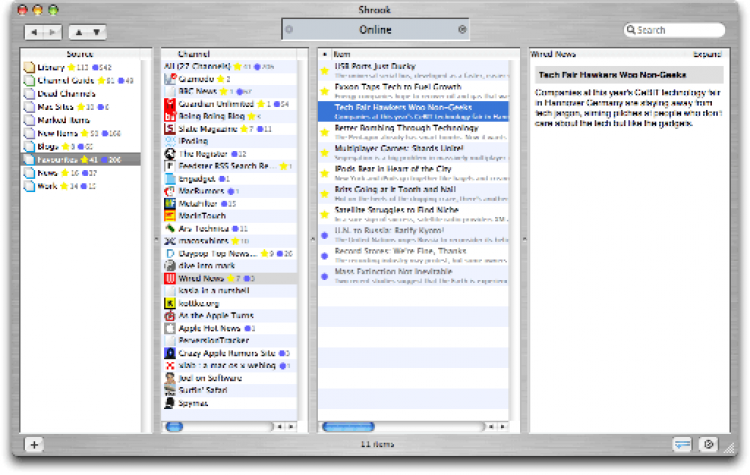
Task: Click the Gizmodo channel icon
Action: 170,79
